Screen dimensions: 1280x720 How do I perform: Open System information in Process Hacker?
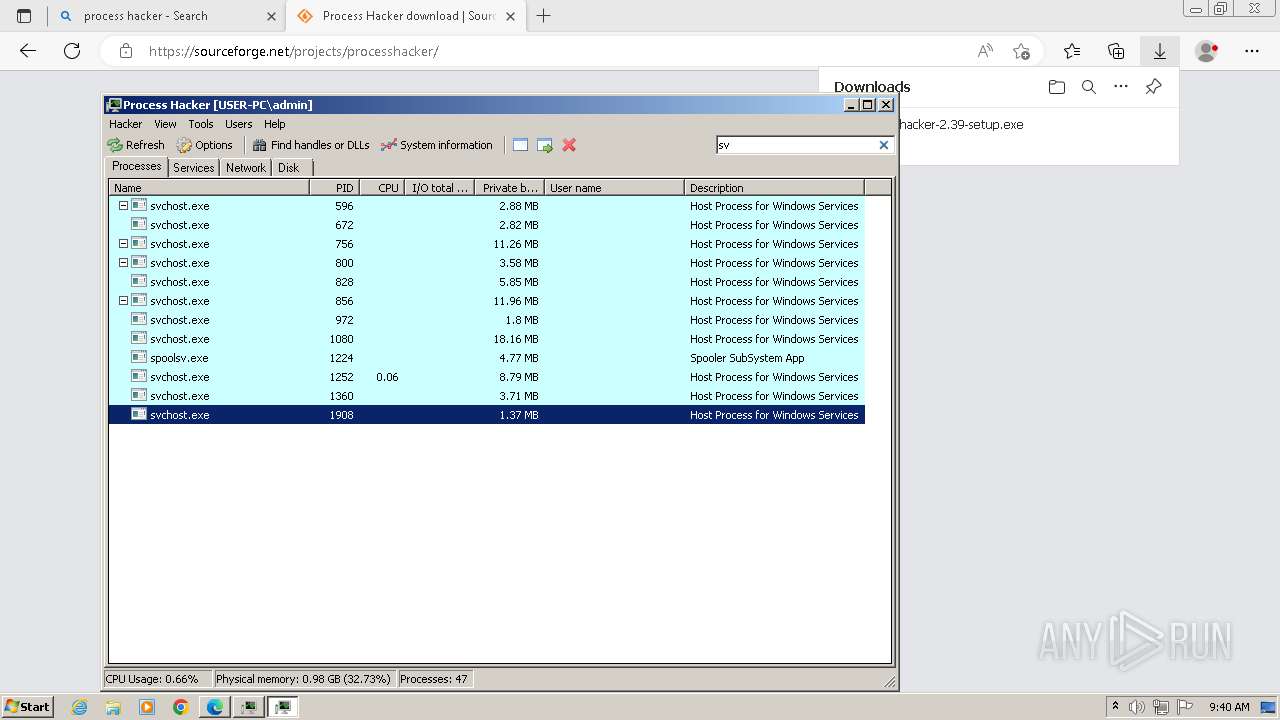437,145
